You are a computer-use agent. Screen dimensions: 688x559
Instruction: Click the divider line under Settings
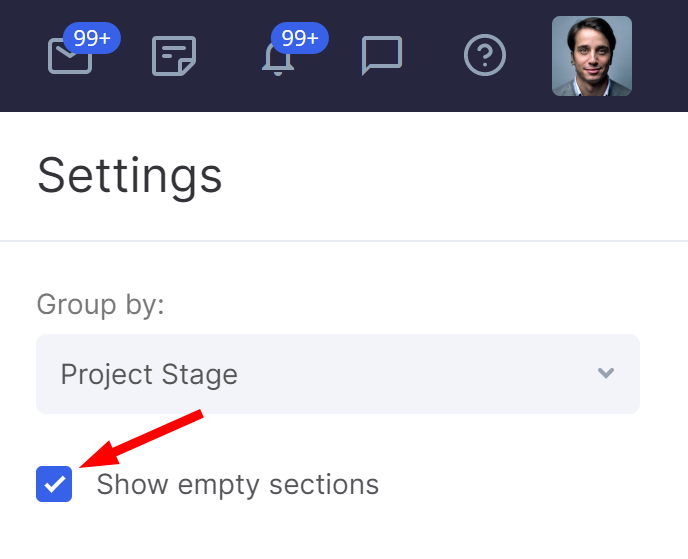pyautogui.click(x=344, y=241)
